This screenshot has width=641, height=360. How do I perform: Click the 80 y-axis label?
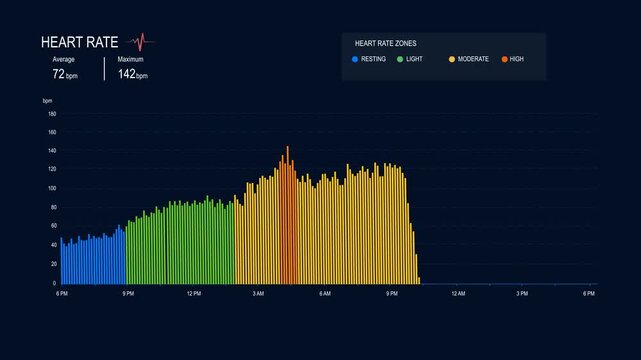54,207
